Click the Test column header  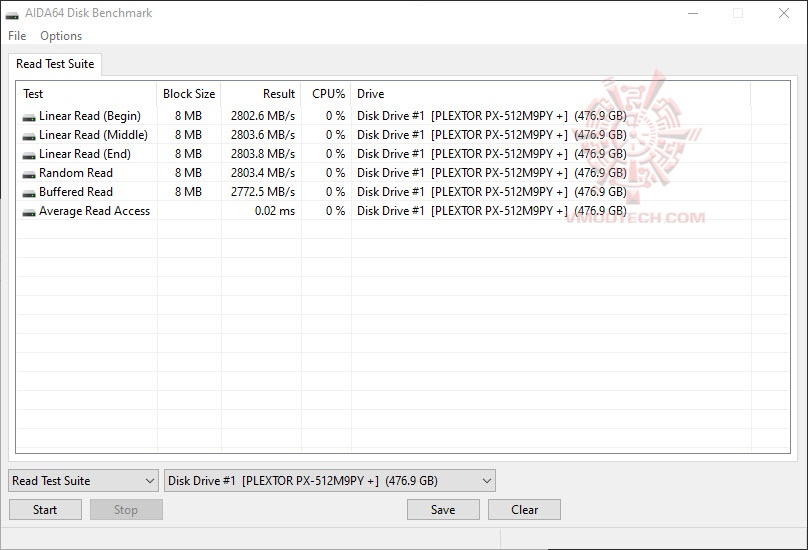87,94
